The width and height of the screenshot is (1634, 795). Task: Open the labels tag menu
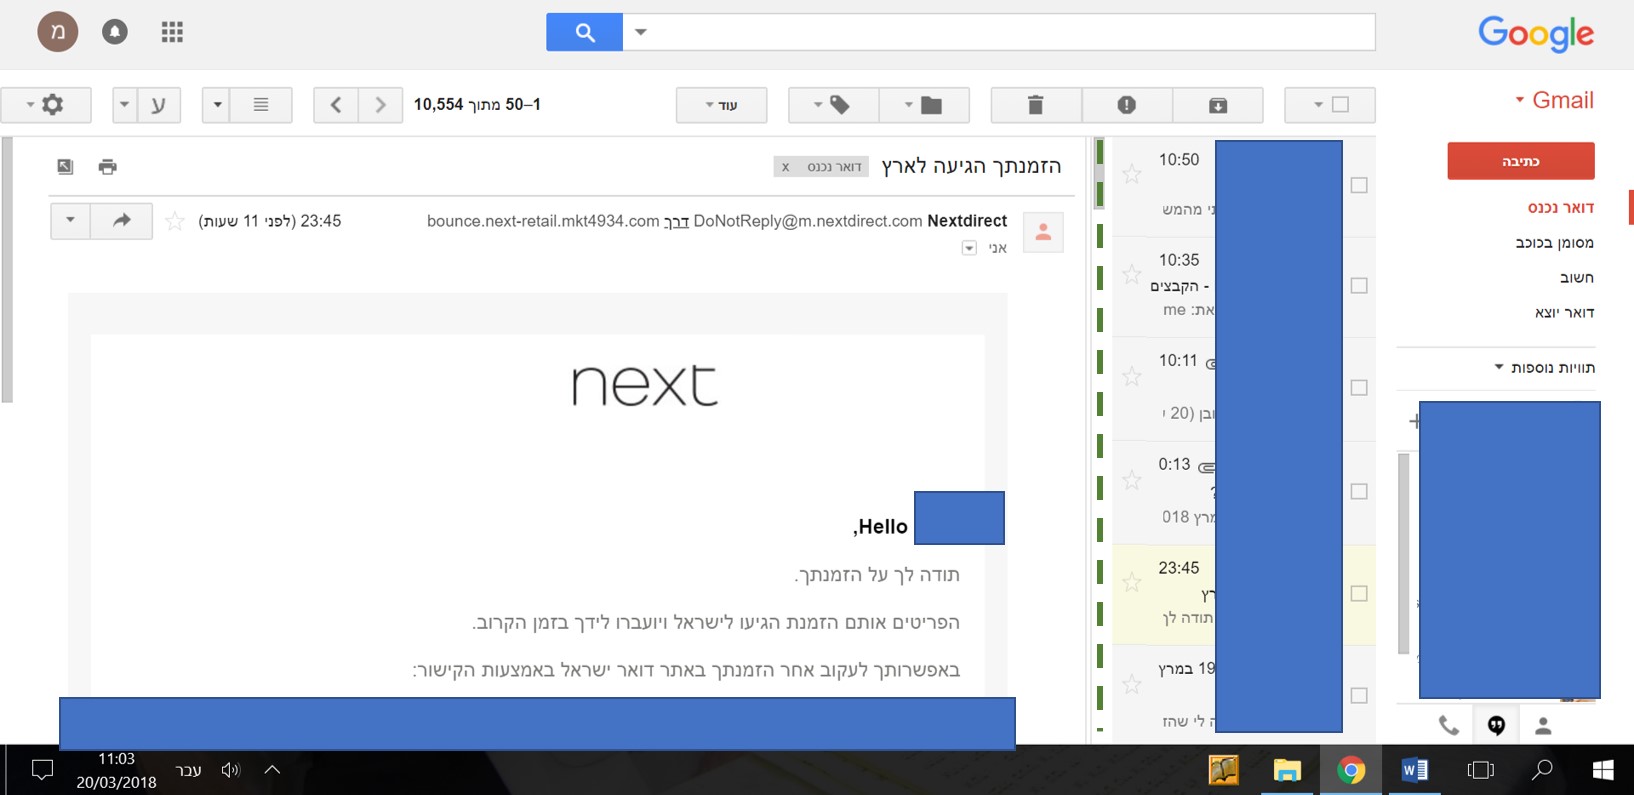tap(834, 104)
